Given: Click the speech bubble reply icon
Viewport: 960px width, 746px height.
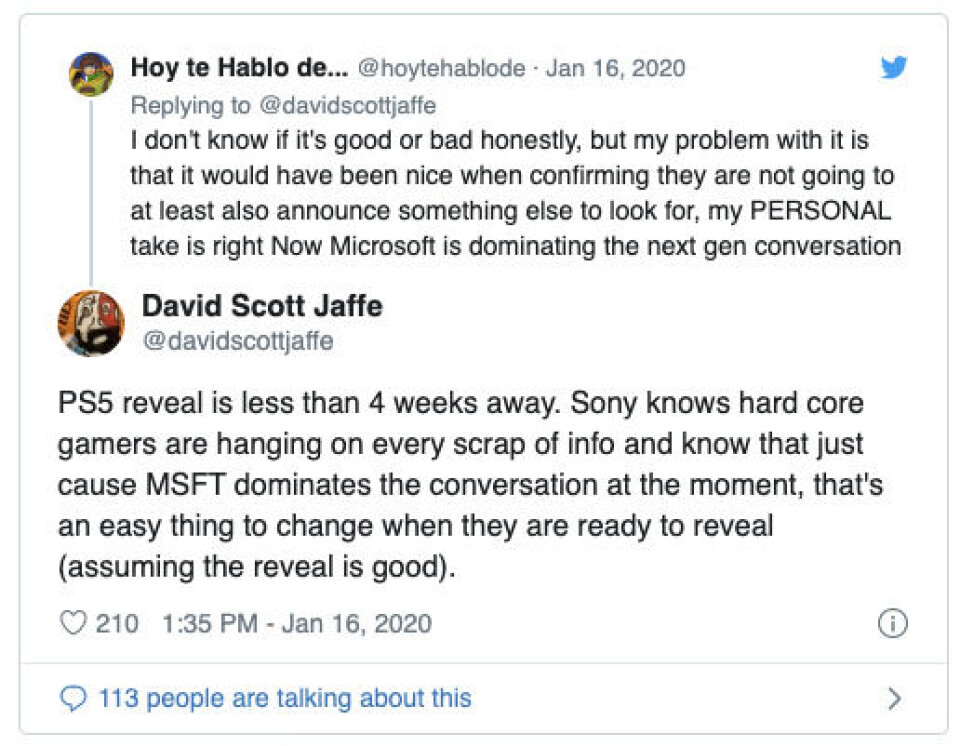Looking at the screenshot, I should (x=73, y=698).
